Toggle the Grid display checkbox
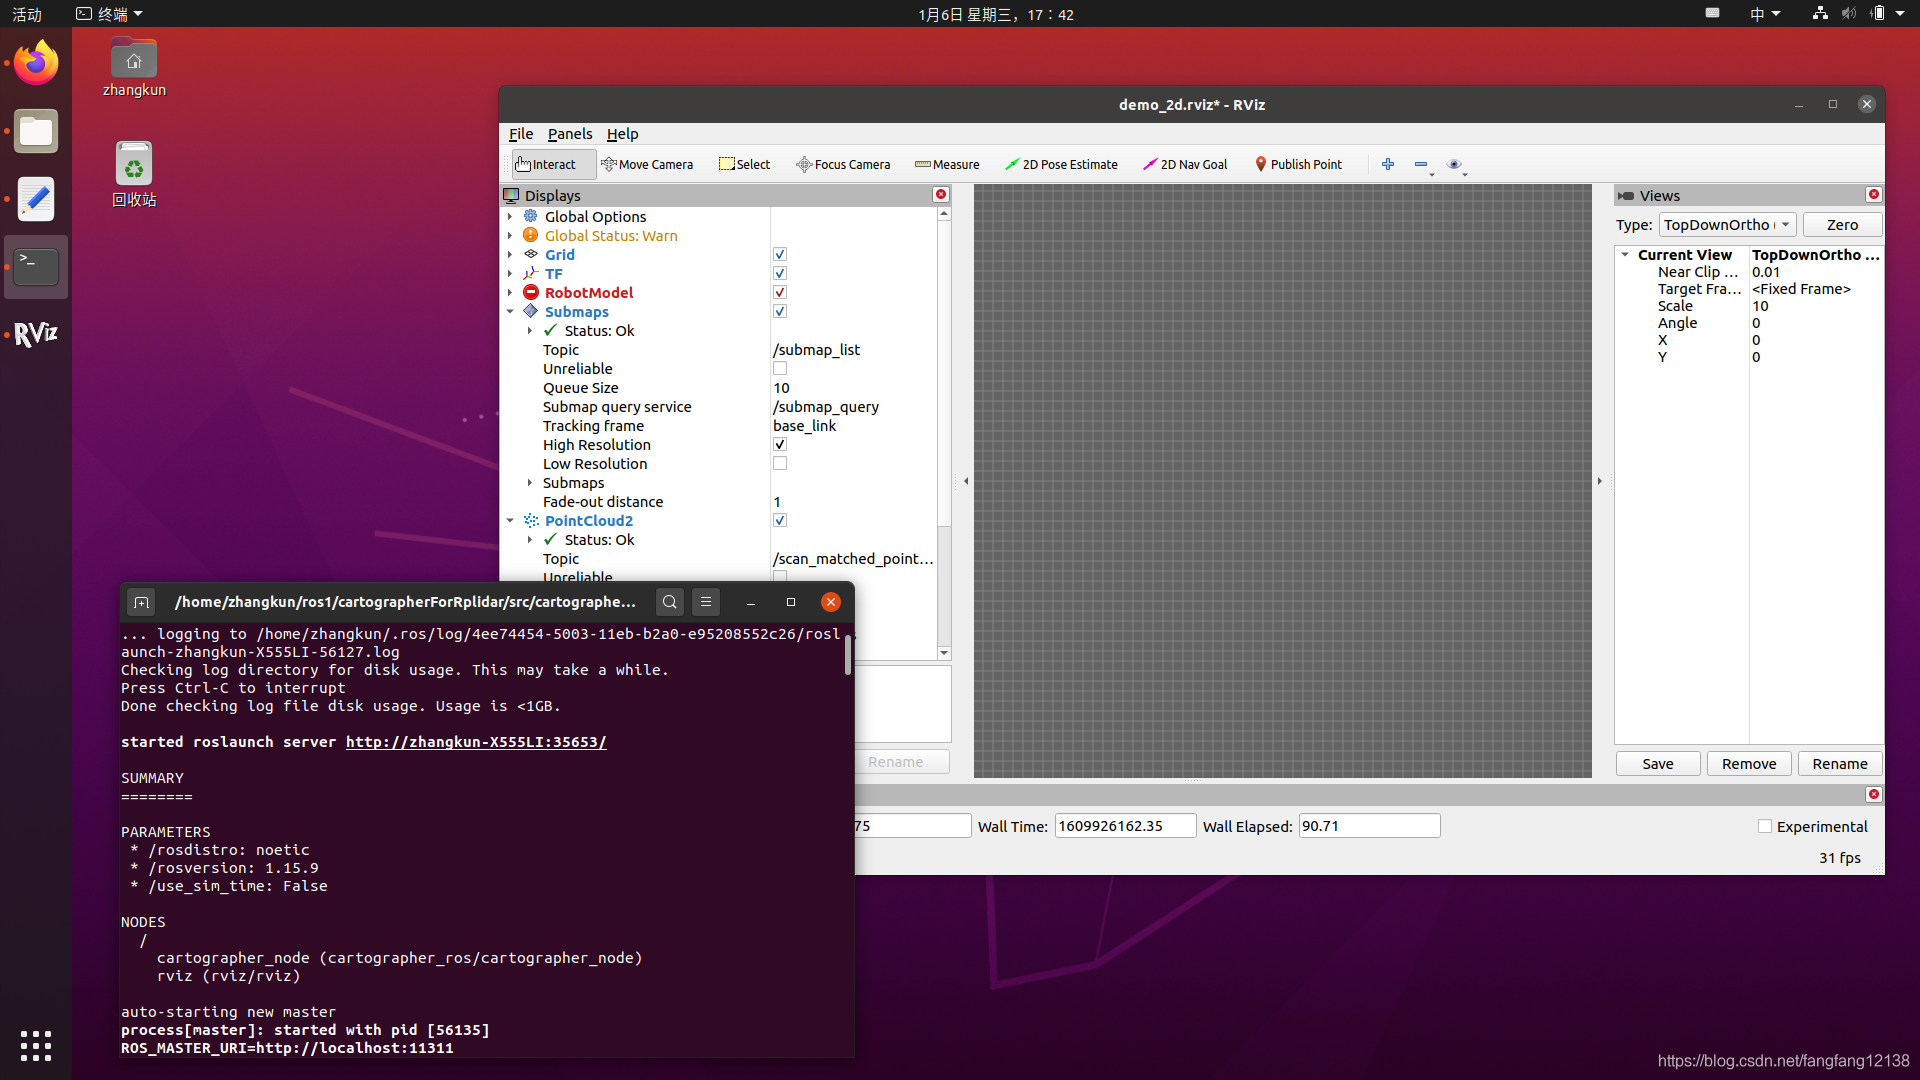Image resolution: width=1920 pixels, height=1080 pixels. [780, 254]
